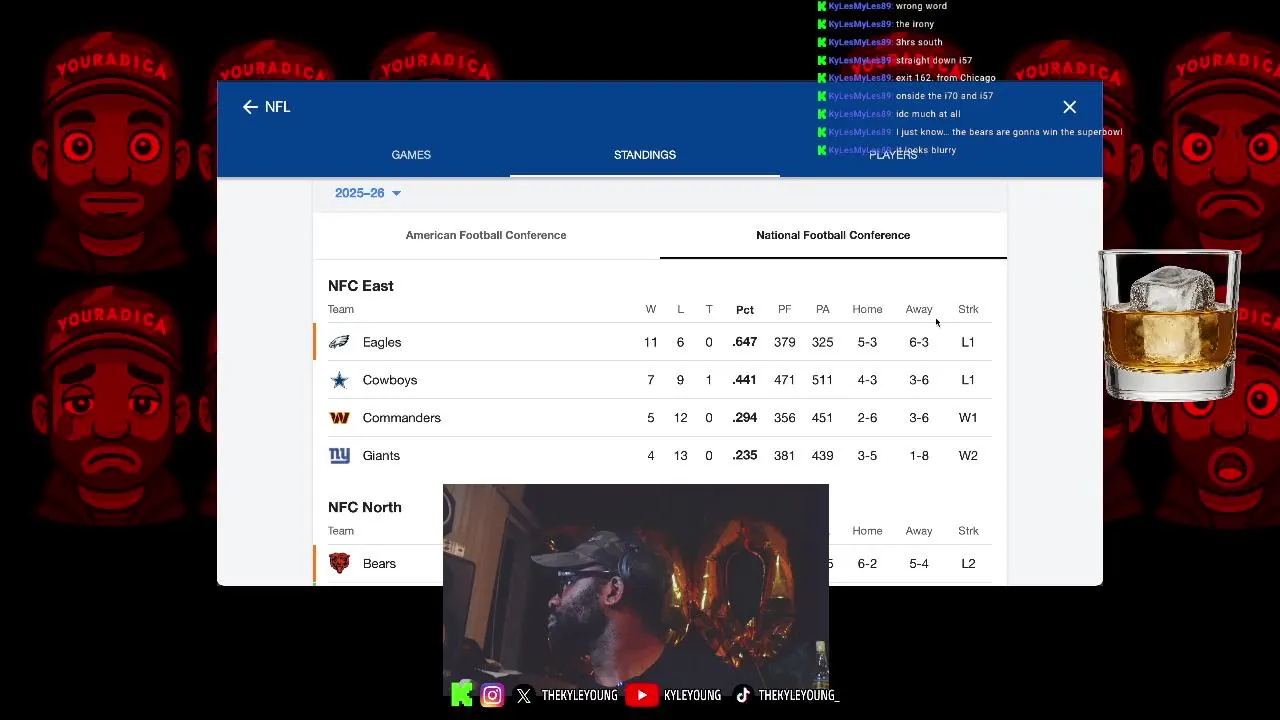The width and height of the screenshot is (1280, 720).
Task: Click the streamer webcam feed
Action: [x=636, y=590]
